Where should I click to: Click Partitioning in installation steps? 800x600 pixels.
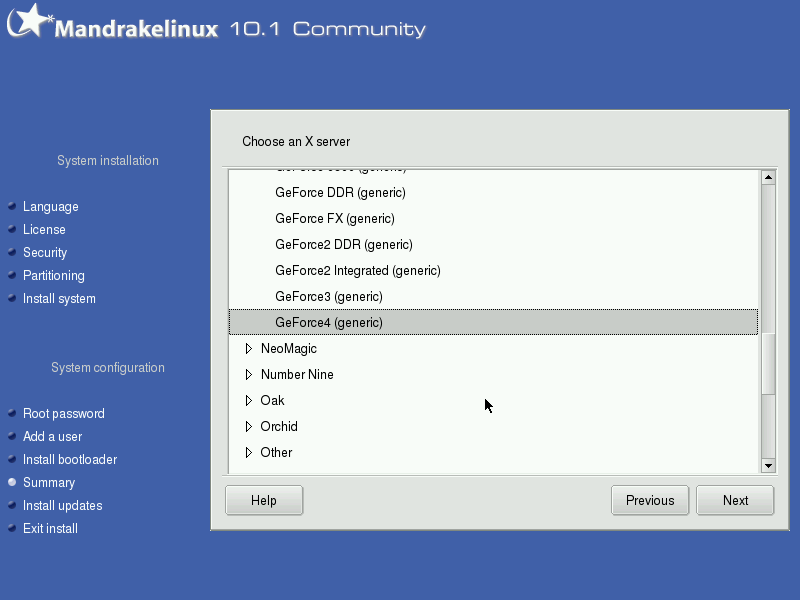(x=54, y=276)
